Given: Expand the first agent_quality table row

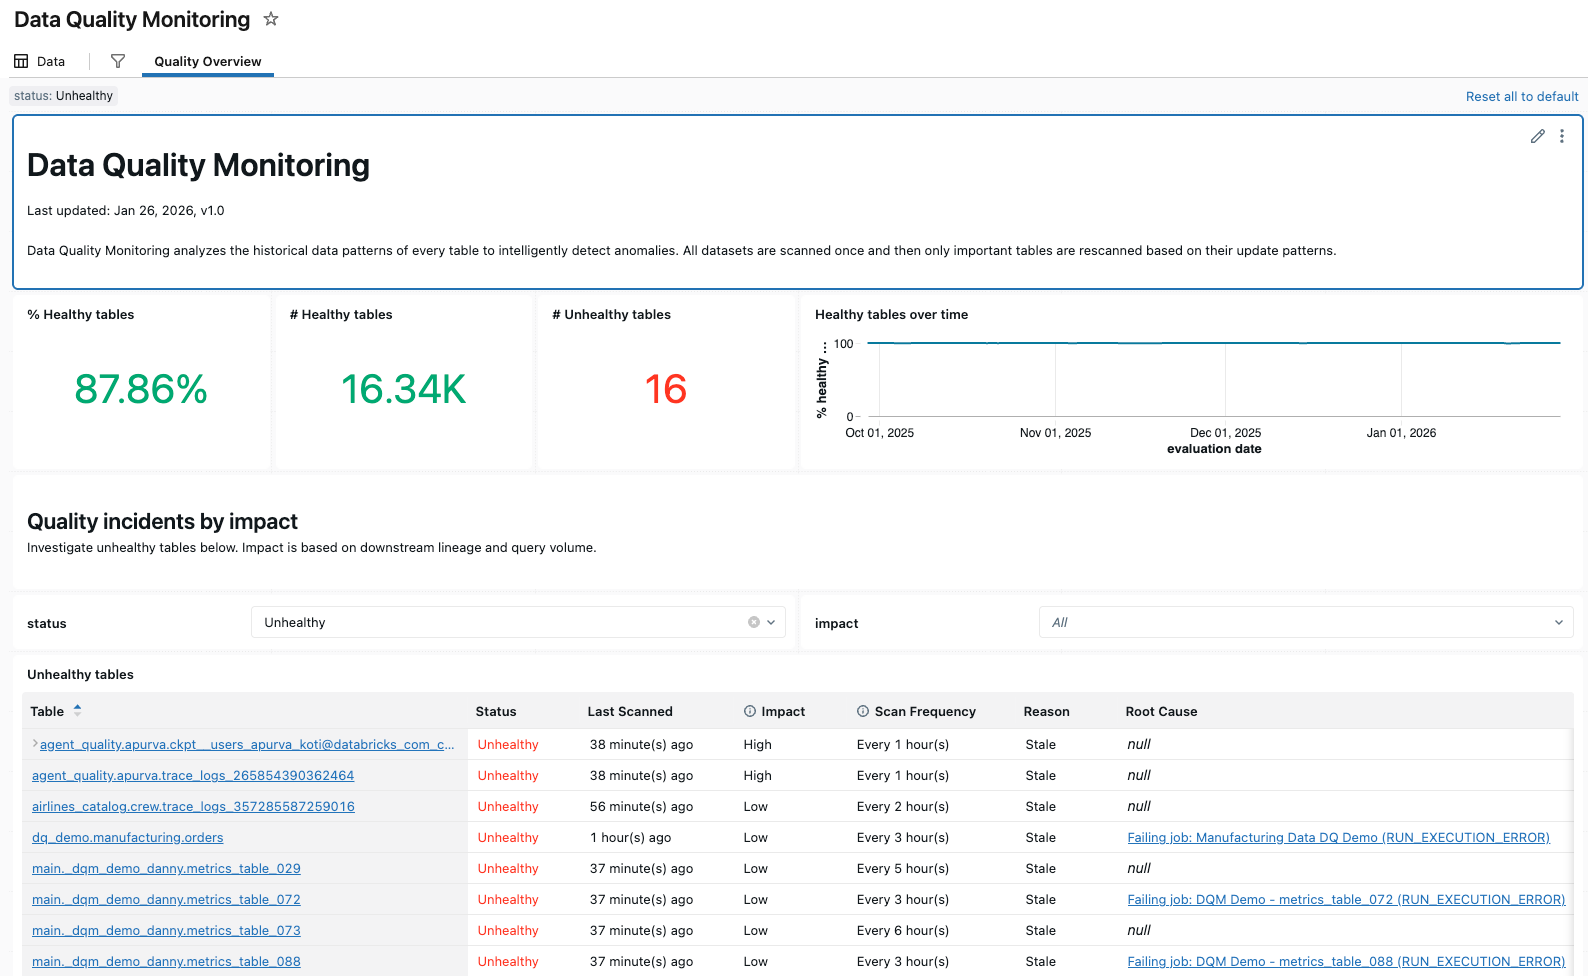Looking at the screenshot, I should tap(35, 744).
